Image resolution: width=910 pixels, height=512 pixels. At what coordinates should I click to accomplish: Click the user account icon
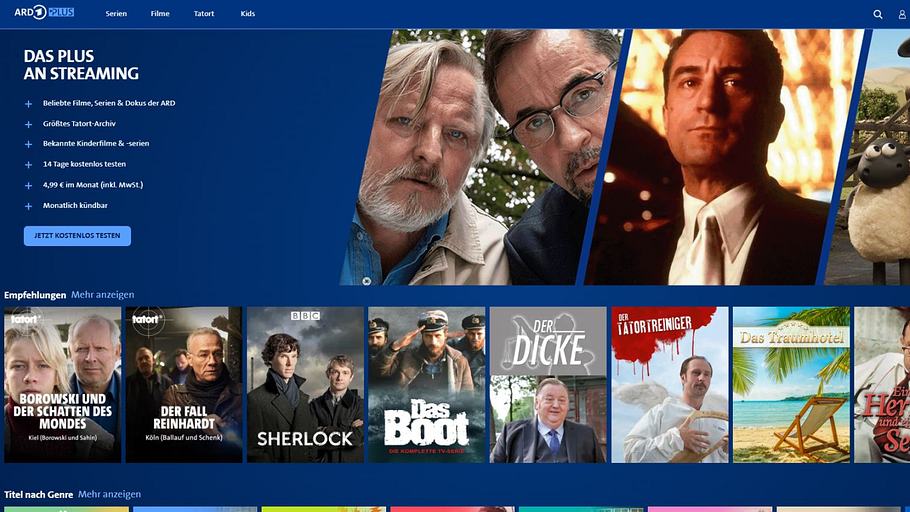pyautogui.click(x=903, y=14)
